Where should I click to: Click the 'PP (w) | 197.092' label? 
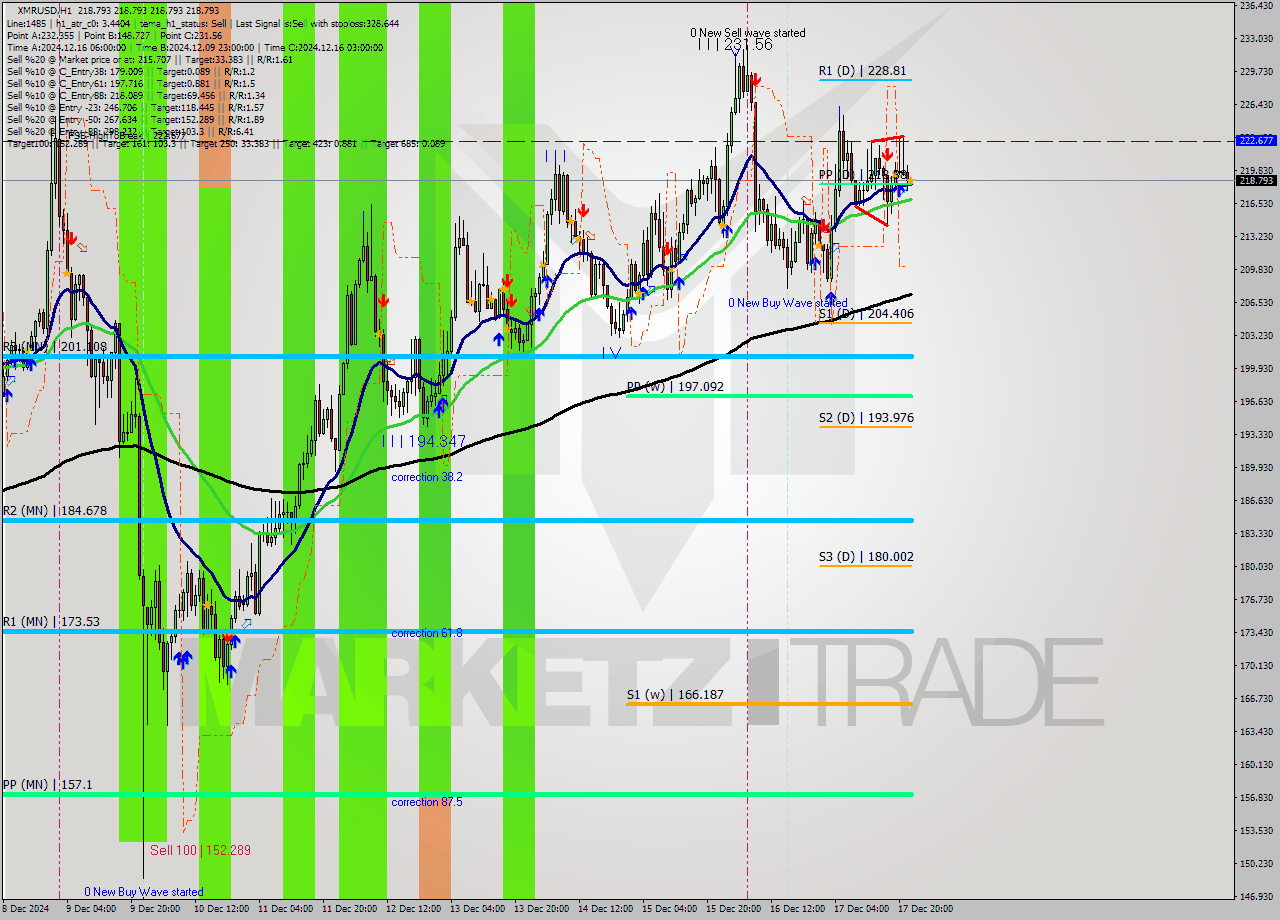[675, 387]
